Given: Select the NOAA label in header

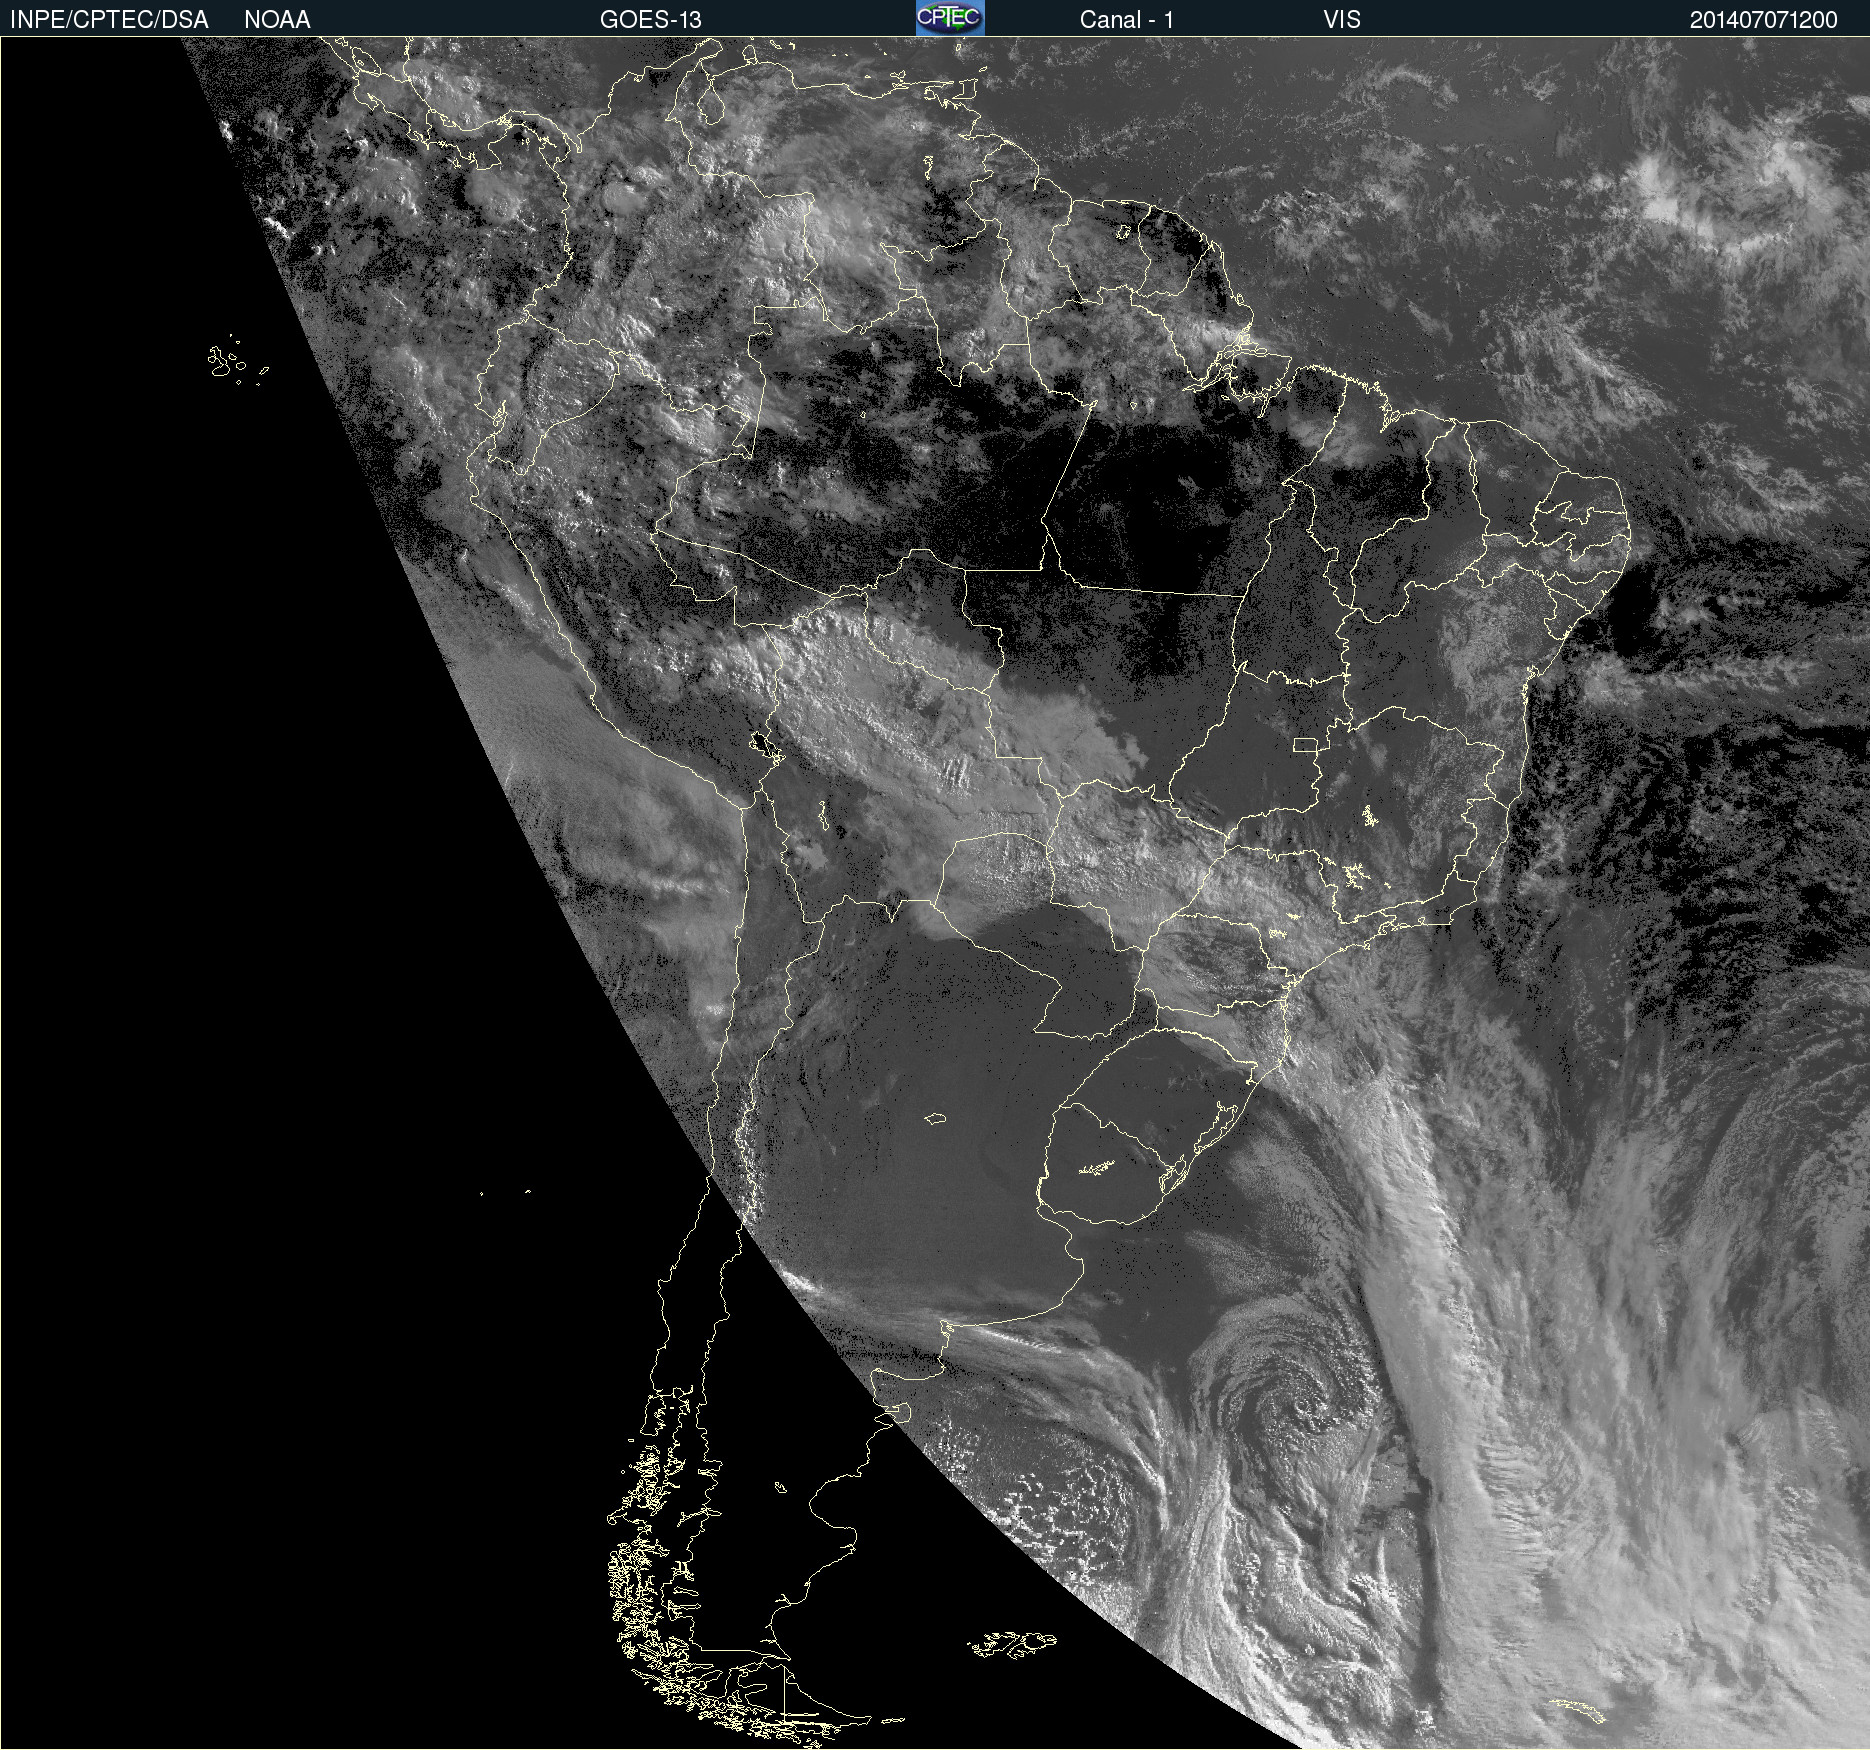Looking at the screenshot, I should pos(277,20).
